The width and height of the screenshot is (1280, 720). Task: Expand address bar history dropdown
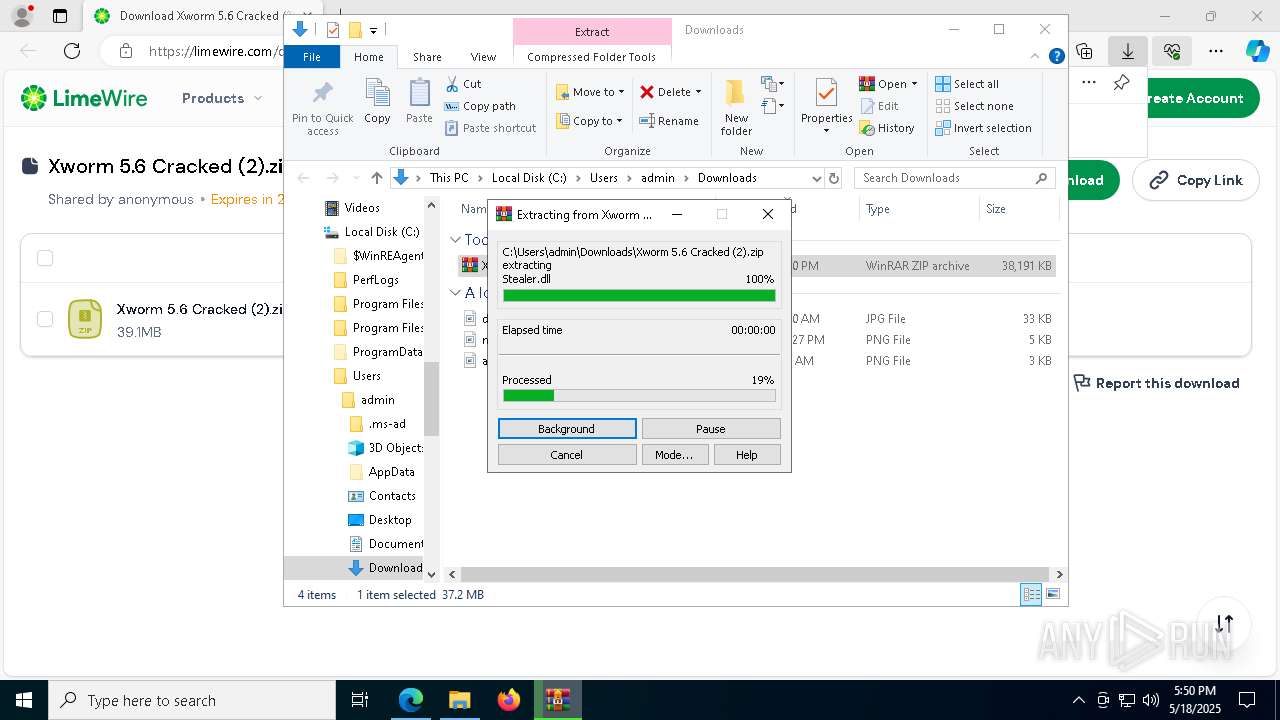(816, 178)
